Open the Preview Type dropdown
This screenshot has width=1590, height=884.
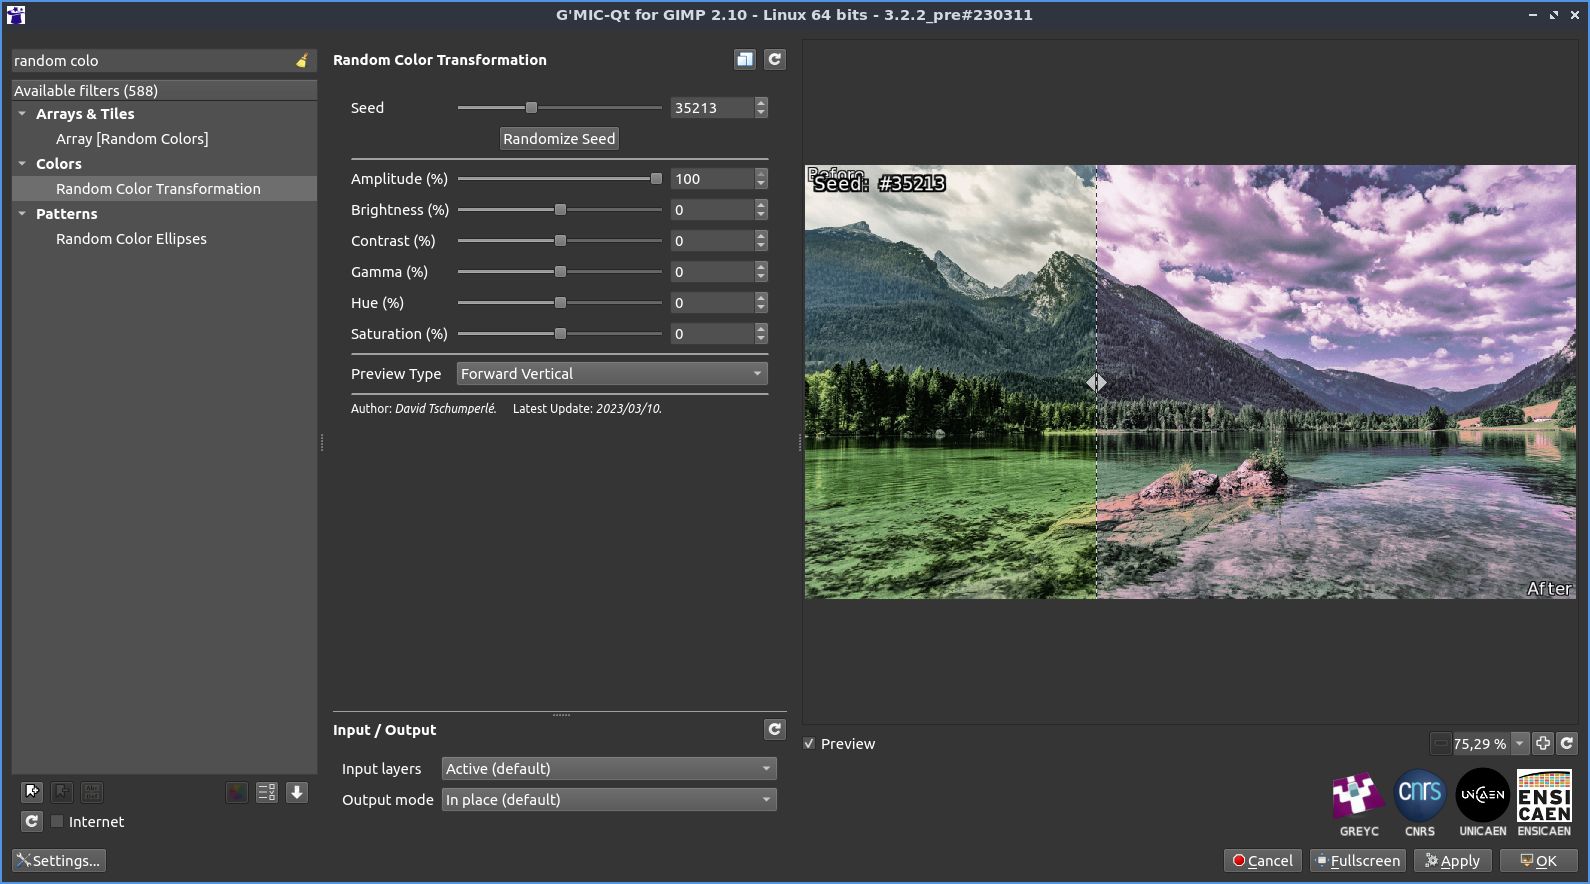(x=612, y=374)
